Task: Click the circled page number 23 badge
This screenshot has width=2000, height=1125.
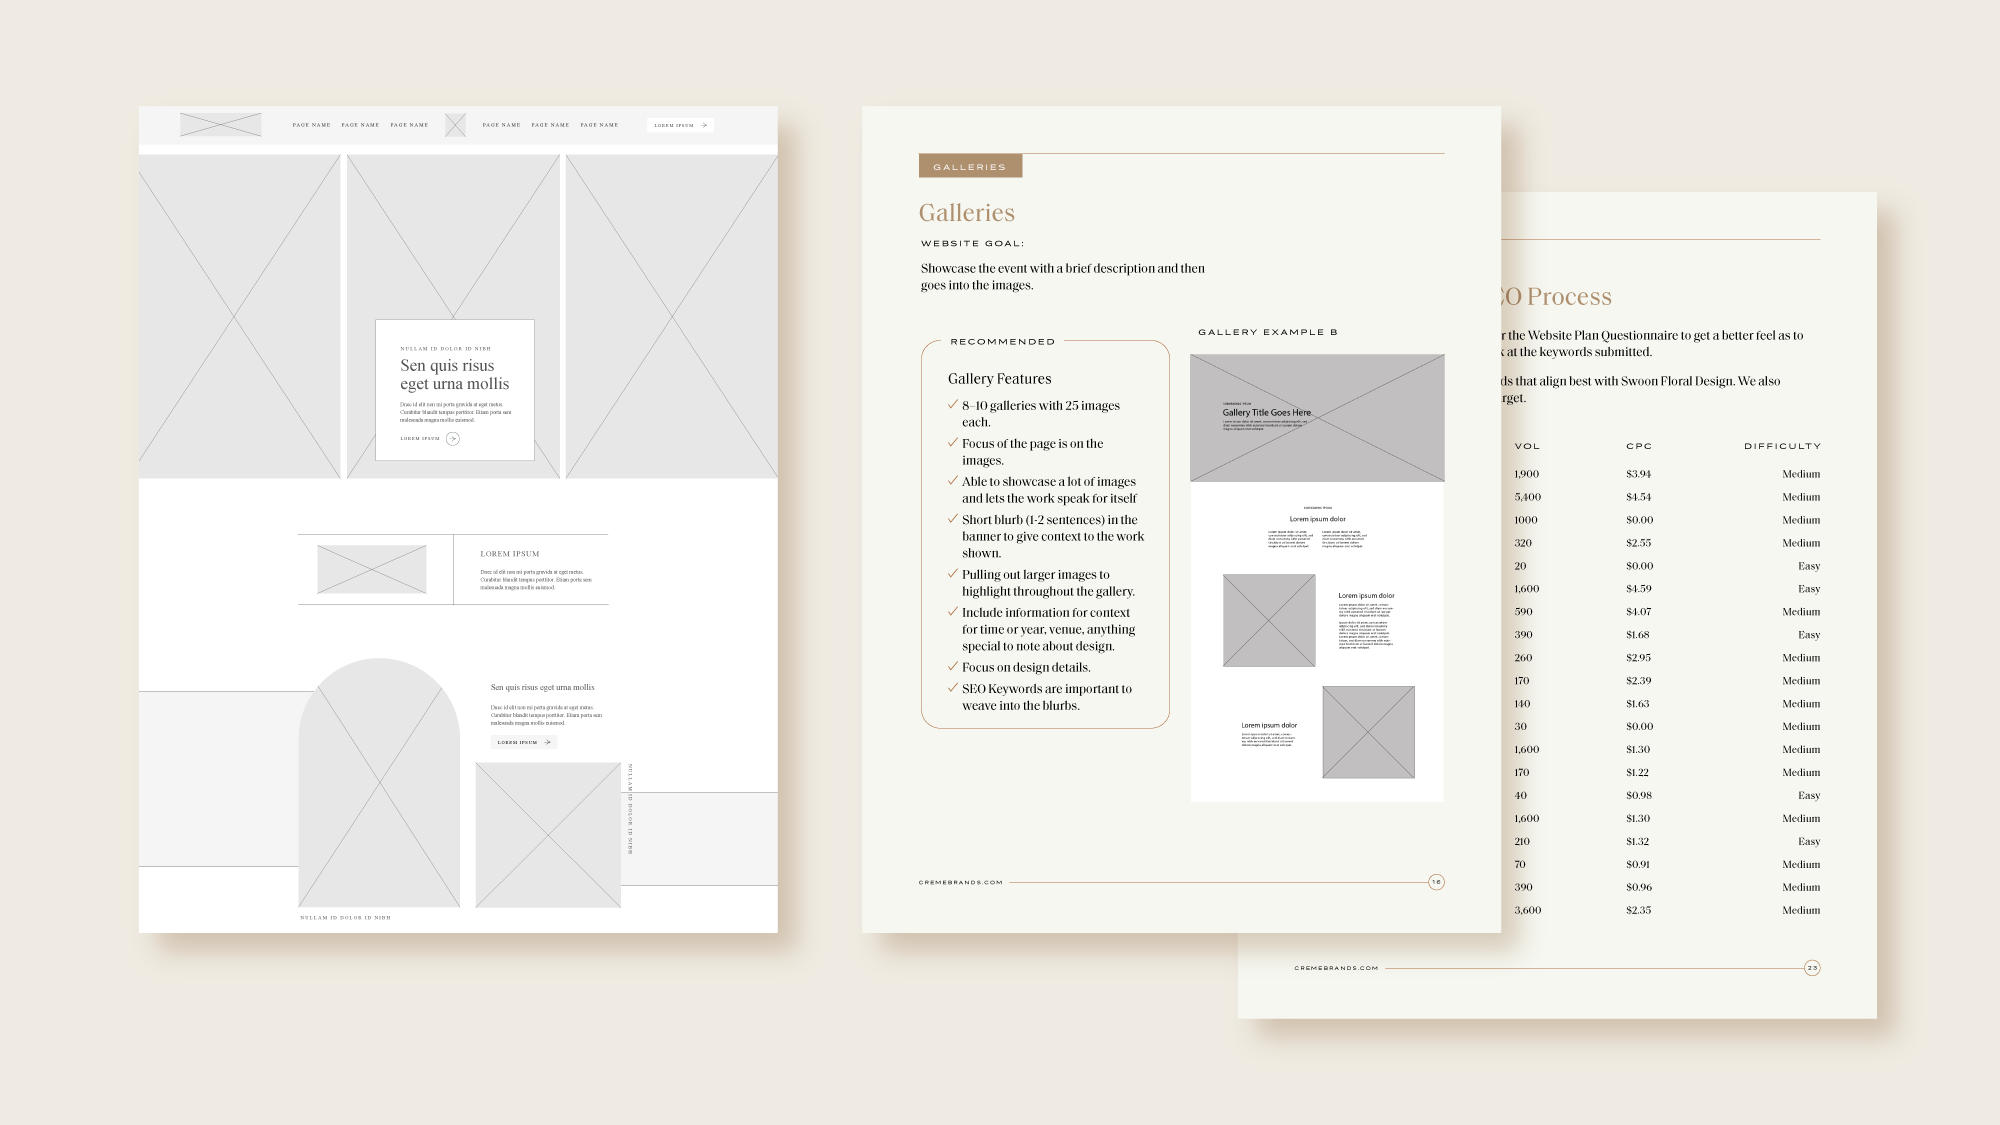Action: click(1811, 967)
